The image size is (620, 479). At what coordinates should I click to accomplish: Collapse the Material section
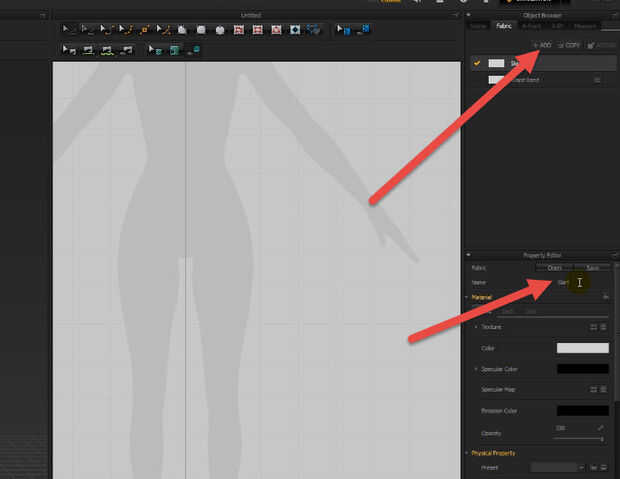467,297
